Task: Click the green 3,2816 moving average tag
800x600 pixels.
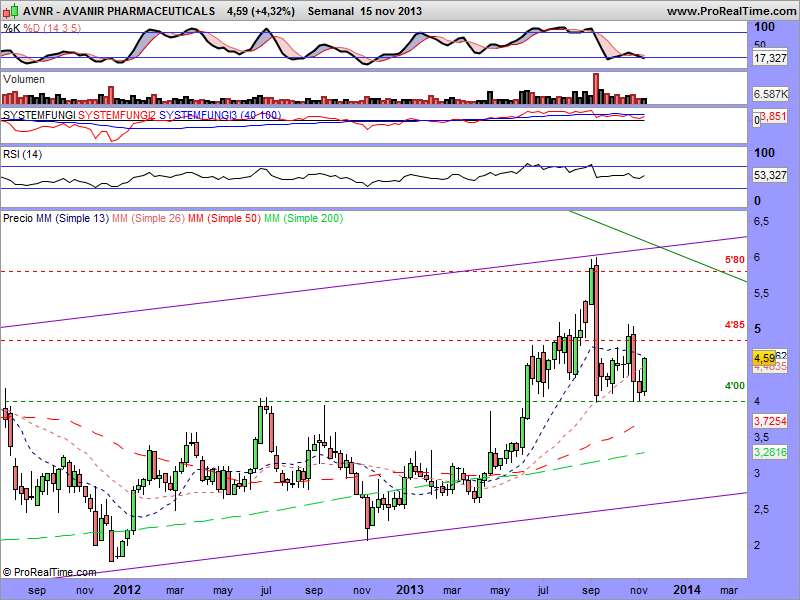Action: 770,452
